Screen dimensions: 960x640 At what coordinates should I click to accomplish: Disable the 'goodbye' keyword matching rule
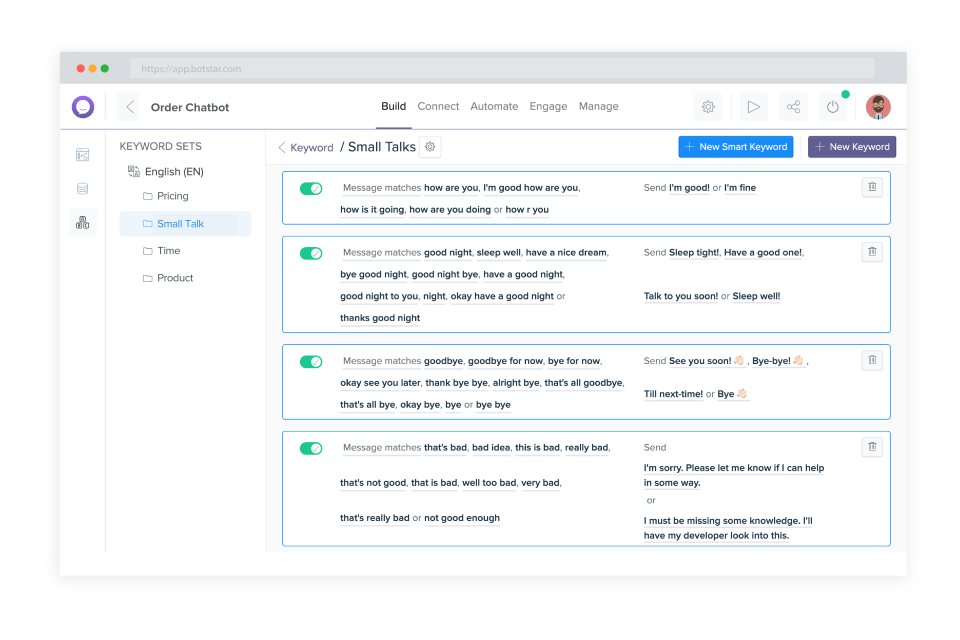(311, 361)
